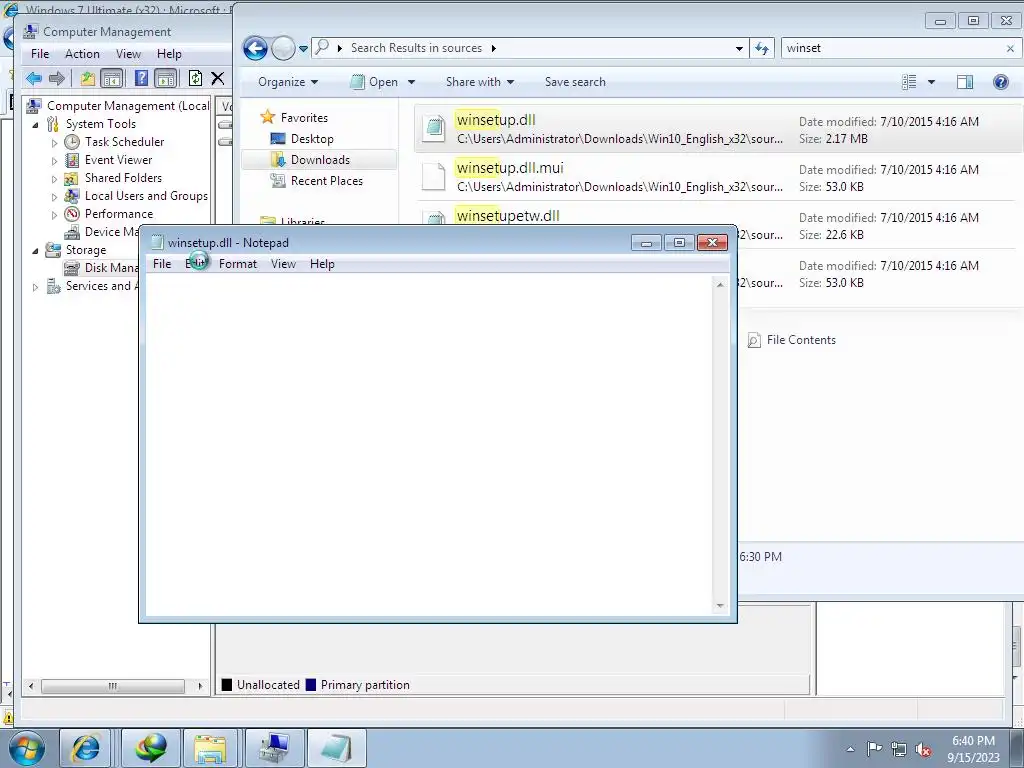The width and height of the screenshot is (1024, 768).
Task: Click Windows Start orb
Action: 27,748
